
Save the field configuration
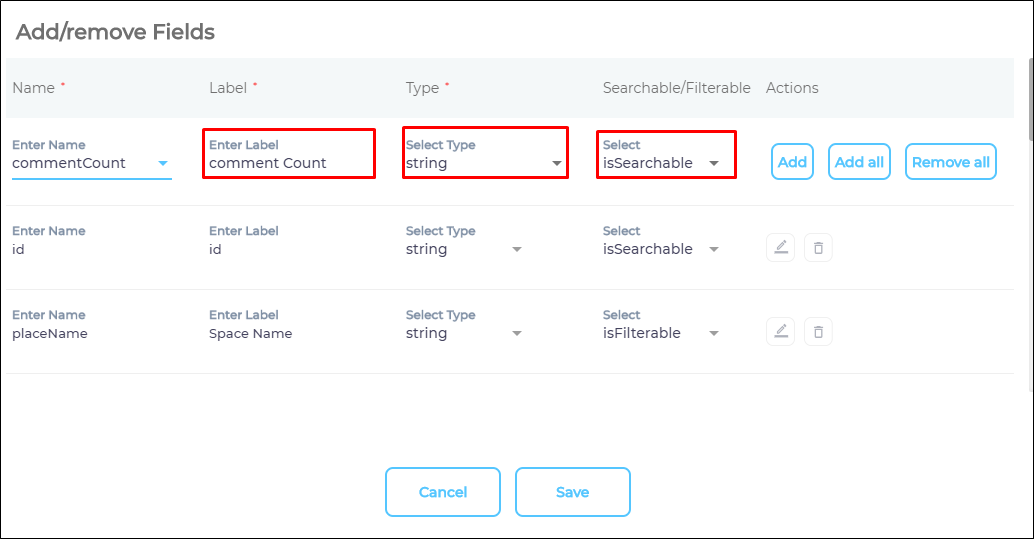(x=572, y=492)
